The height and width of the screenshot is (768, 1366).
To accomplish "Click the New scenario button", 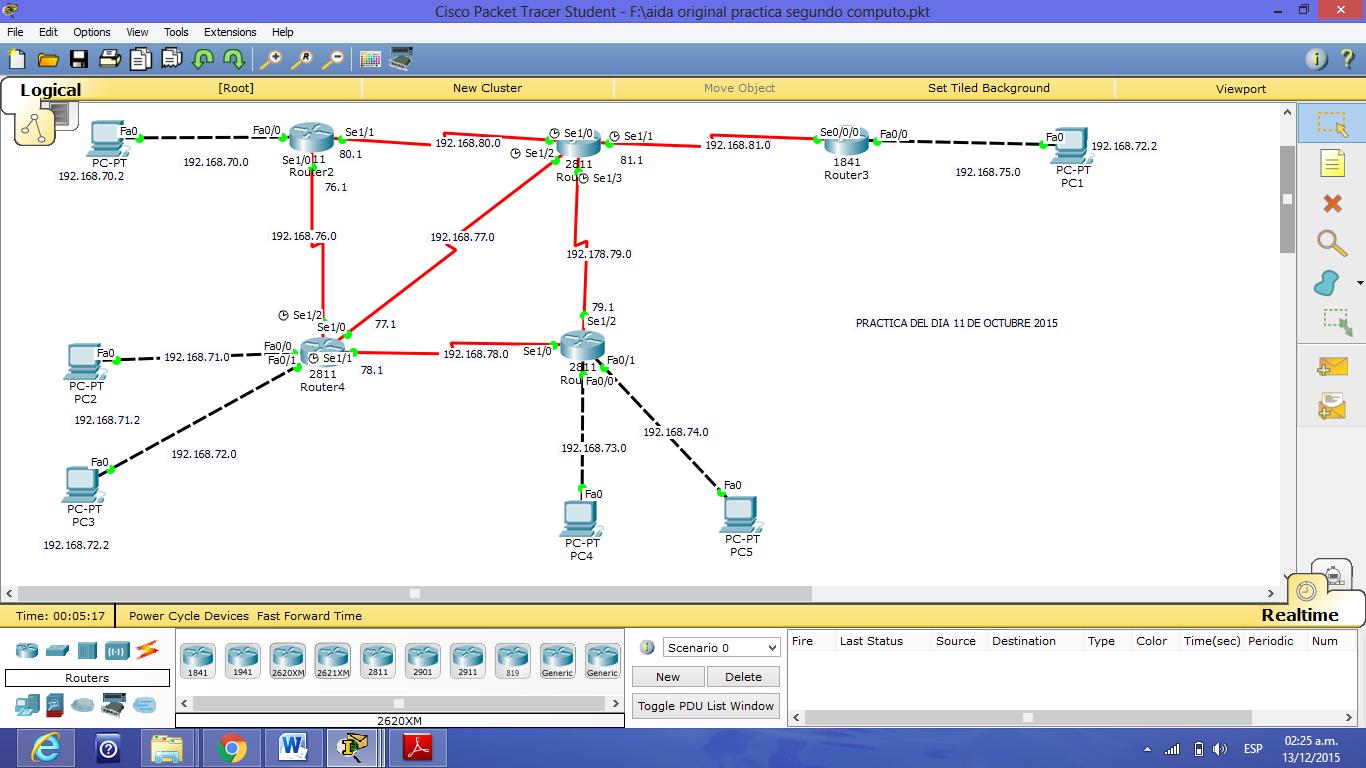I will coord(667,676).
